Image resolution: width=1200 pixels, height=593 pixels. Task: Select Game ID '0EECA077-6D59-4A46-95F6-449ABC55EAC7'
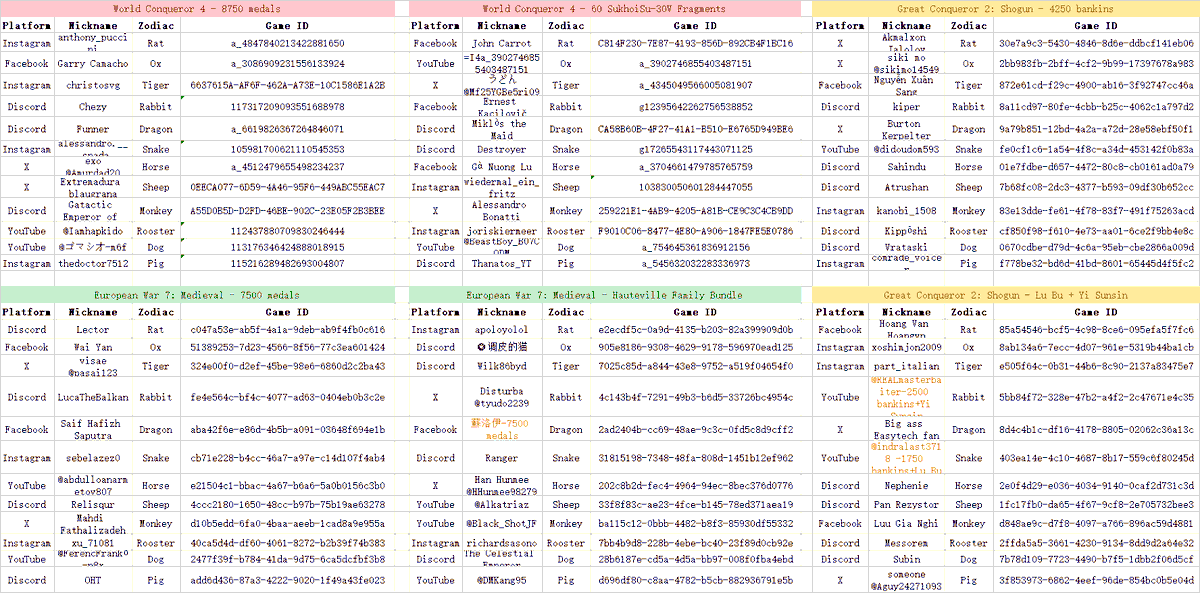(x=287, y=187)
